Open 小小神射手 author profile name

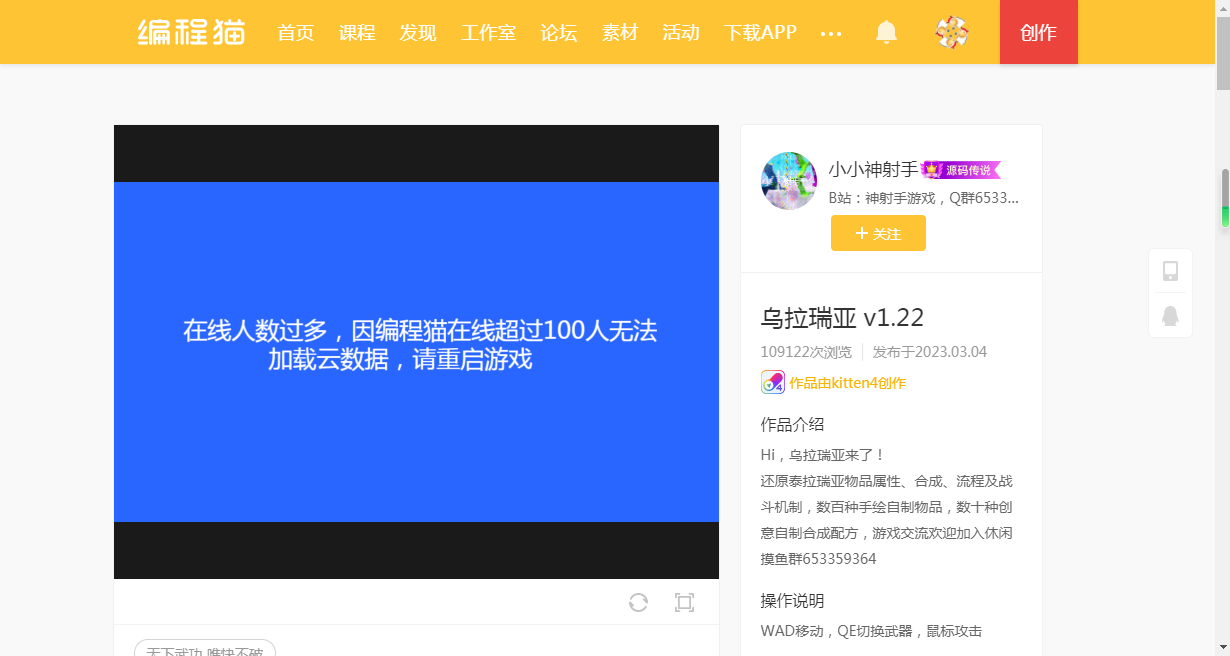[x=873, y=170]
